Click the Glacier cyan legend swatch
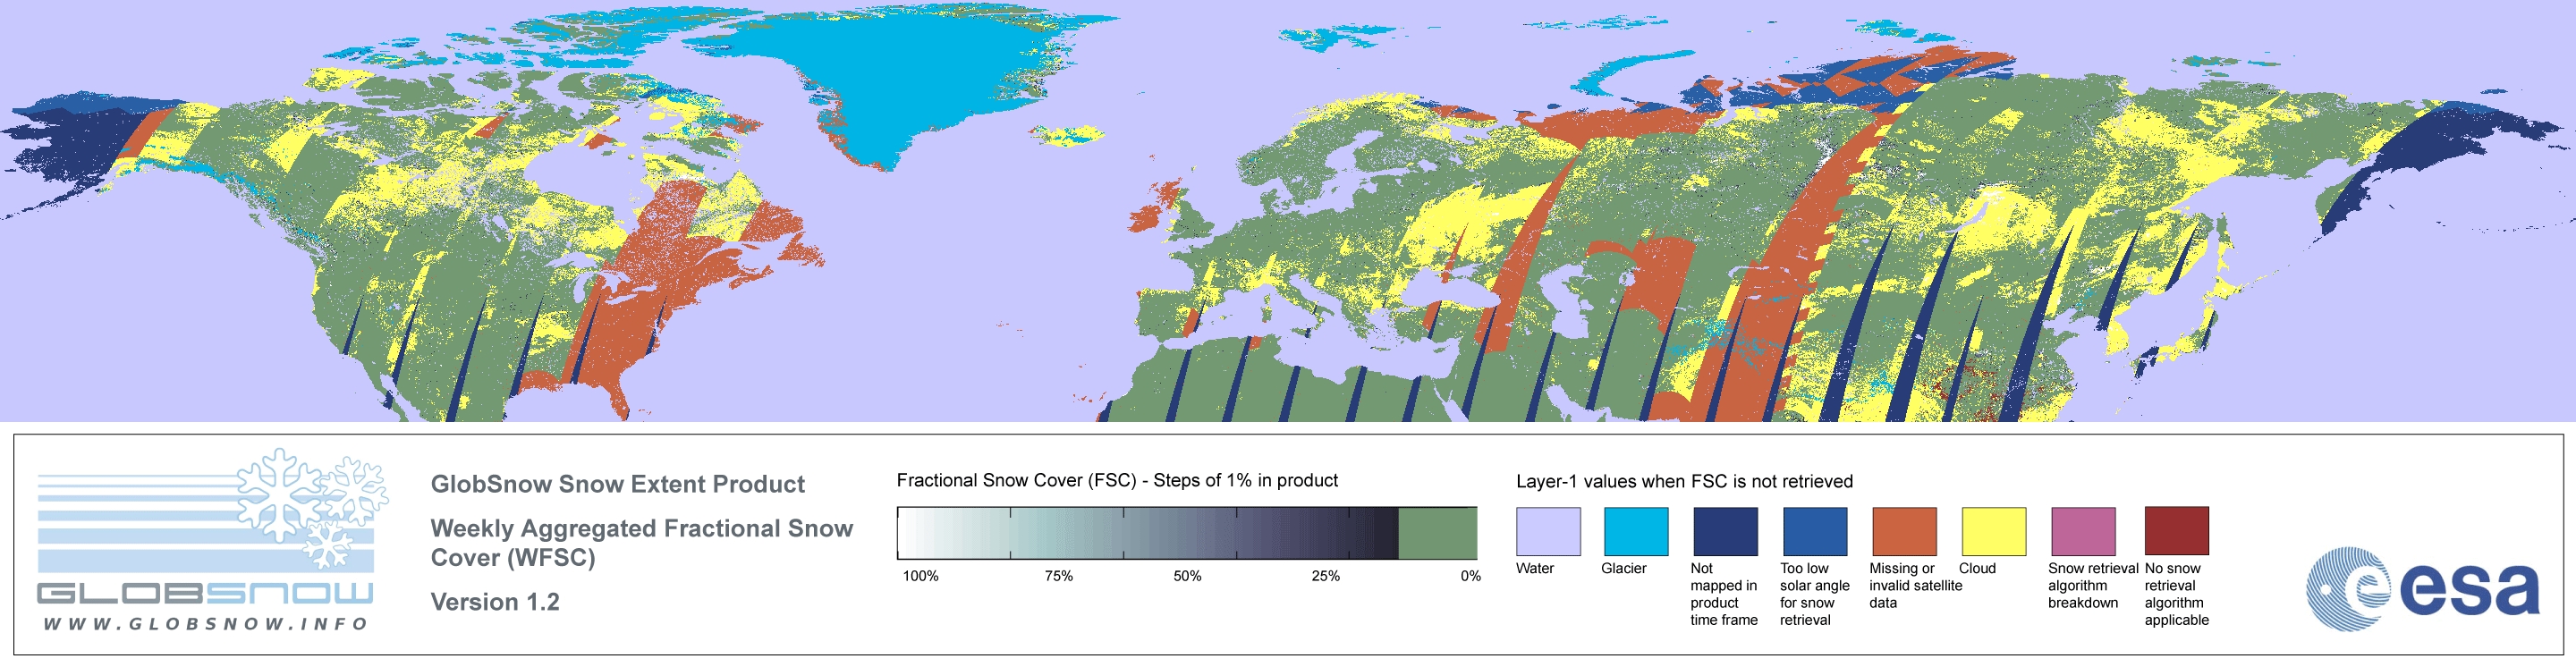The height and width of the screenshot is (667, 2576). 1636,531
